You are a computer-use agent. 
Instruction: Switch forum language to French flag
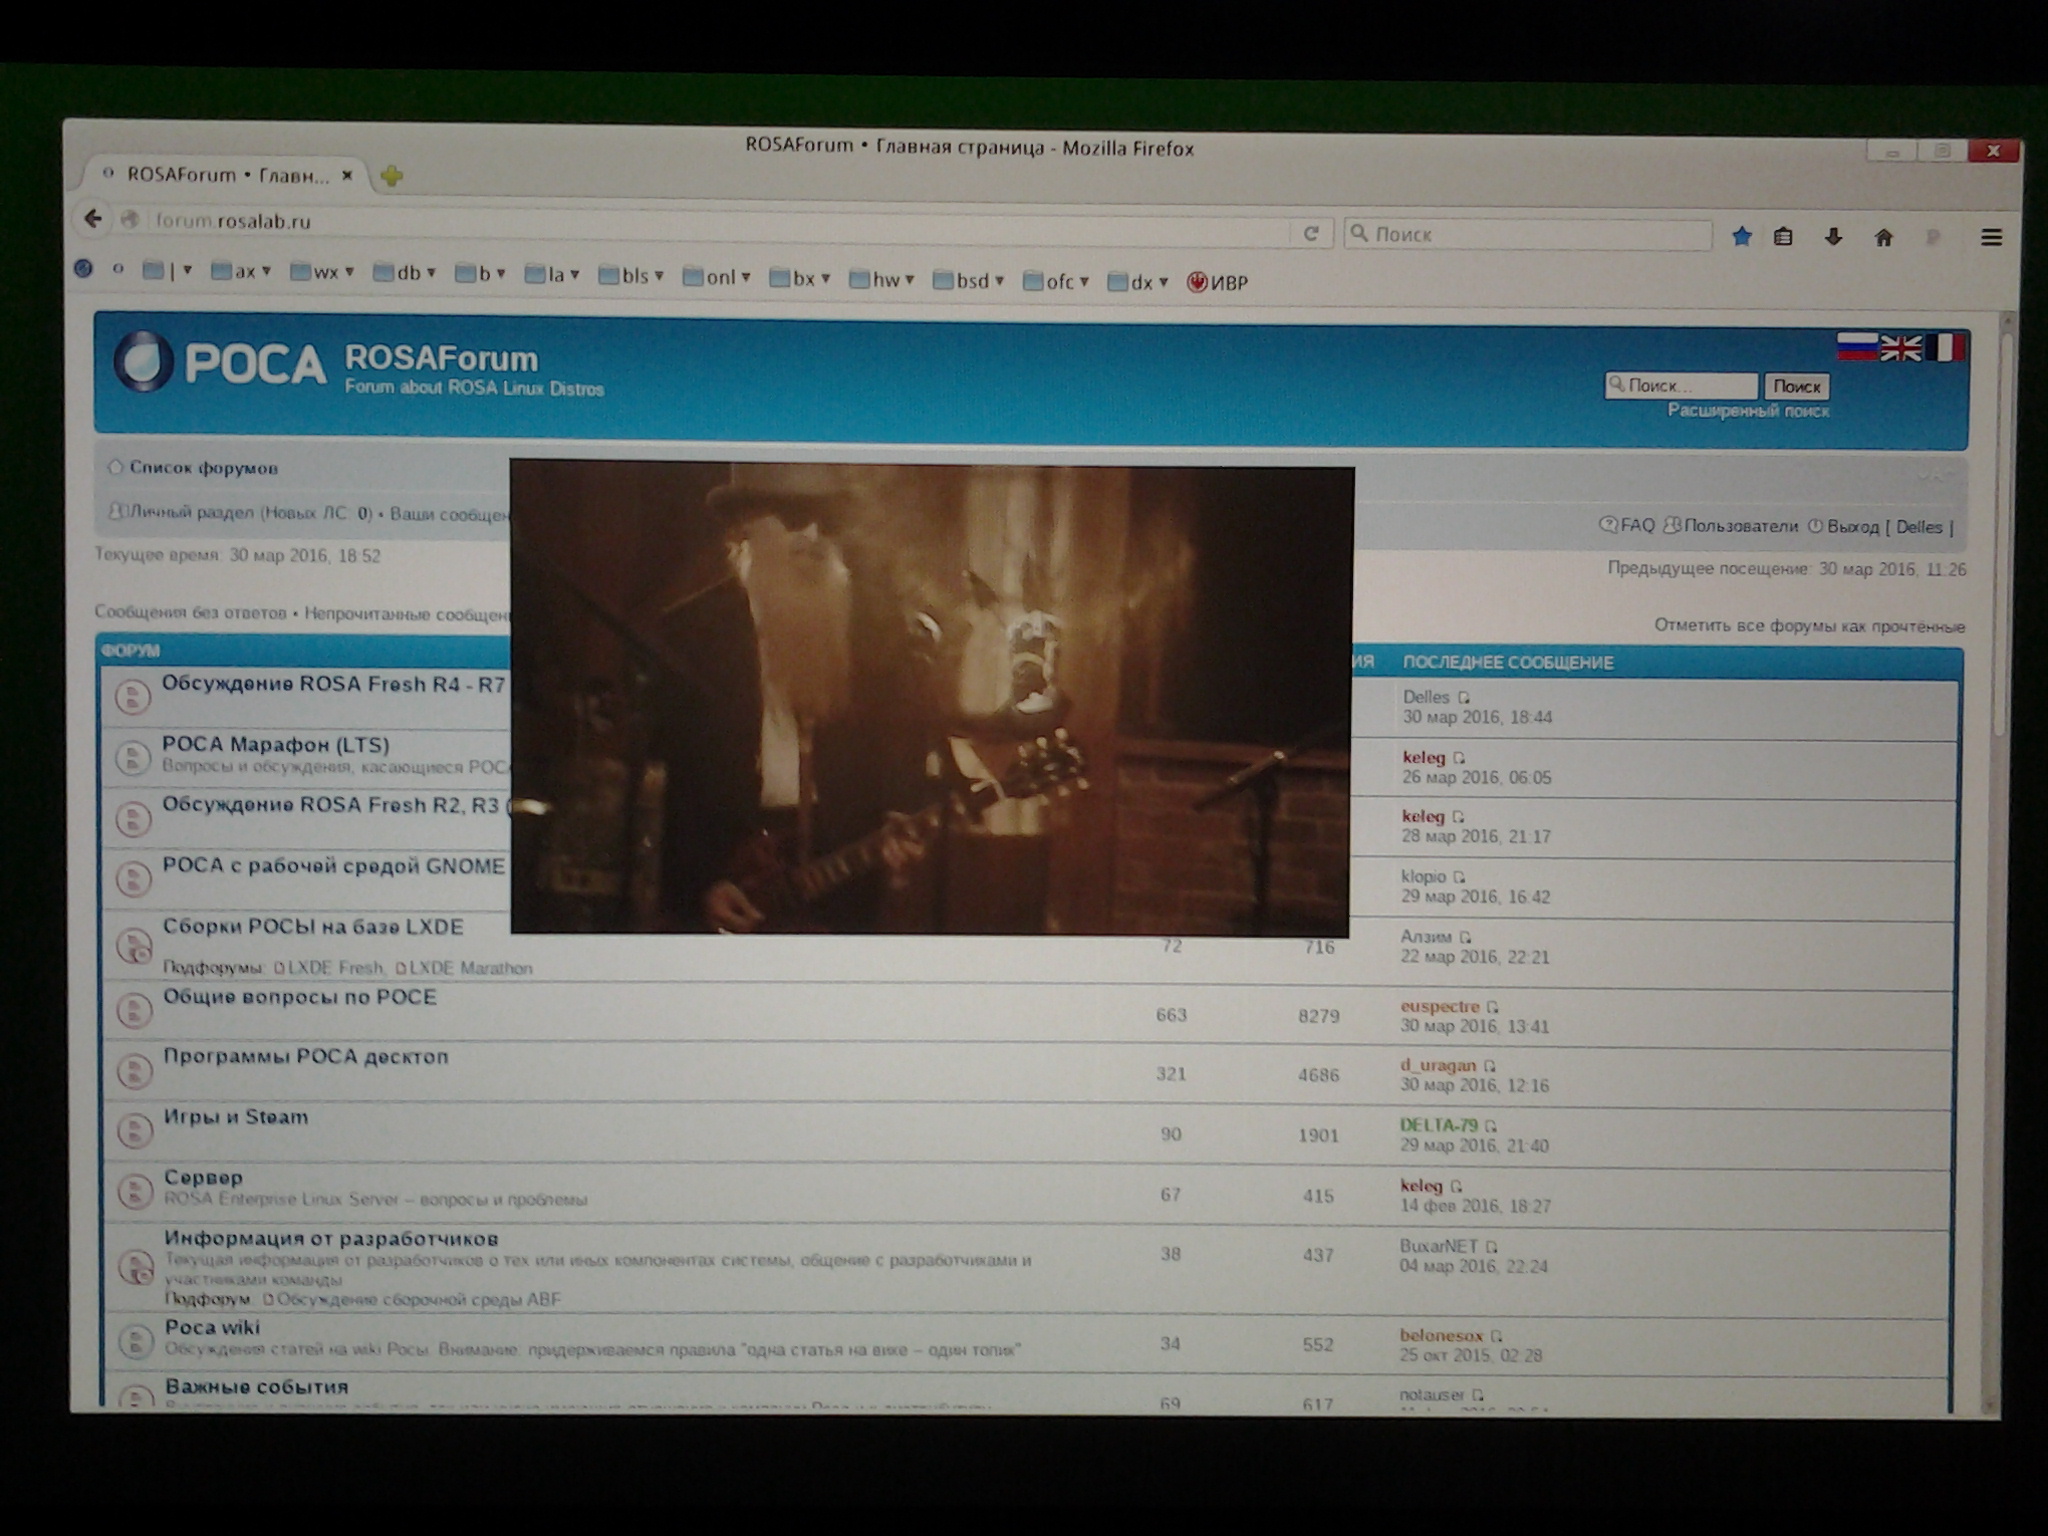pos(1945,348)
